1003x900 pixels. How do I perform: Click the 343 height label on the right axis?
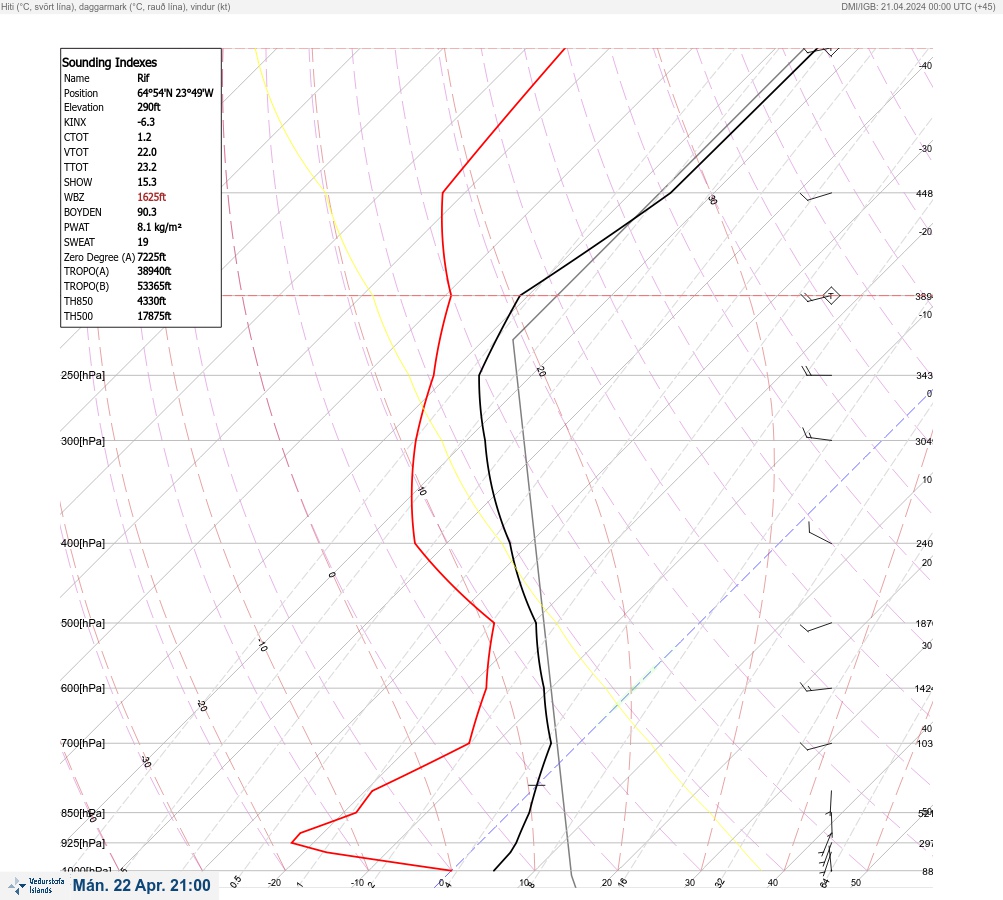(924, 375)
